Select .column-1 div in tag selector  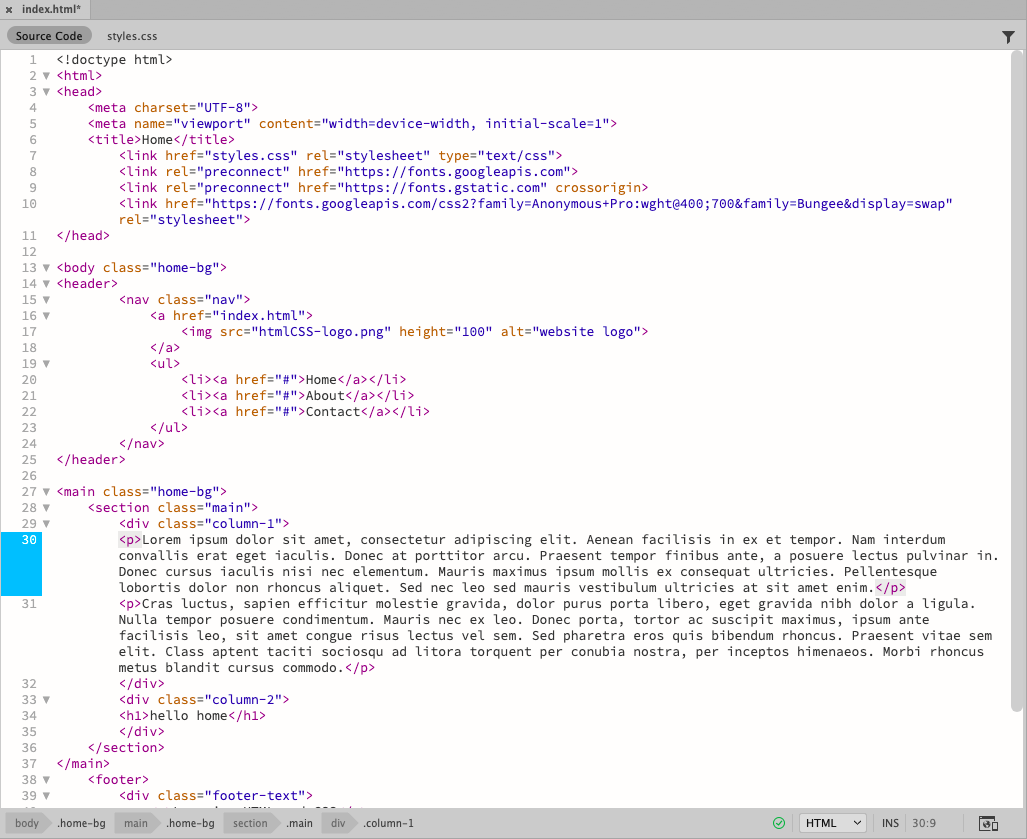388,823
